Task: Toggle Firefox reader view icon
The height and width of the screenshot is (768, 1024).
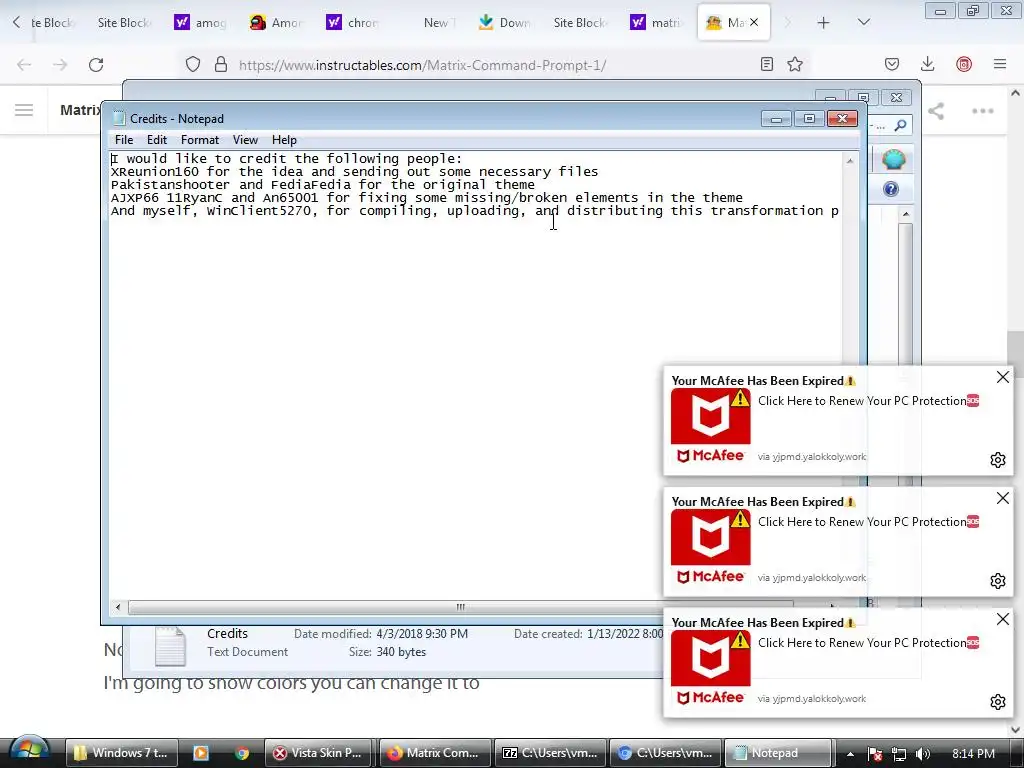Action: 767,64
